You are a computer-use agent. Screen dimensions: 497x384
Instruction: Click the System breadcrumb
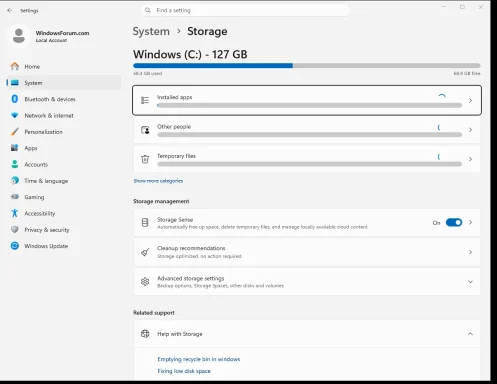151,31
